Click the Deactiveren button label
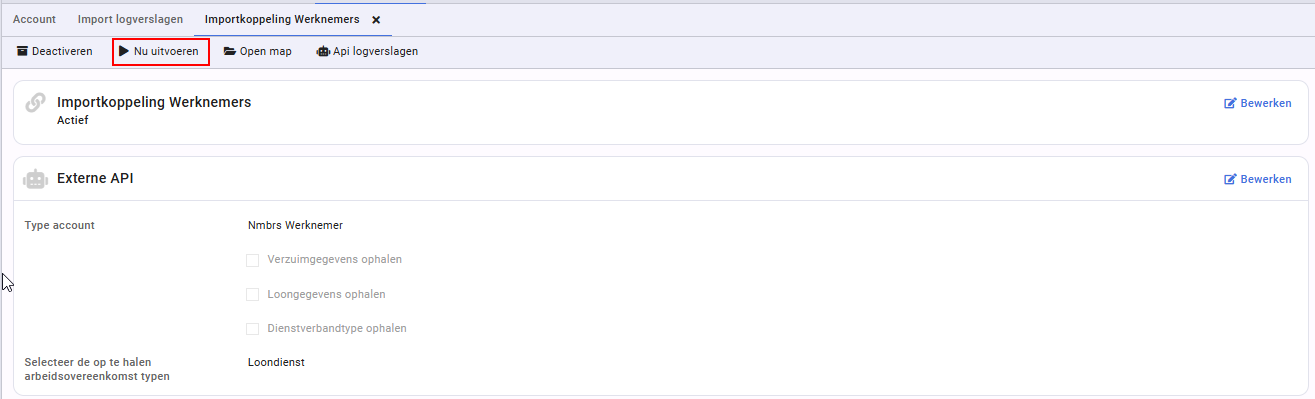 click(62, 51)
